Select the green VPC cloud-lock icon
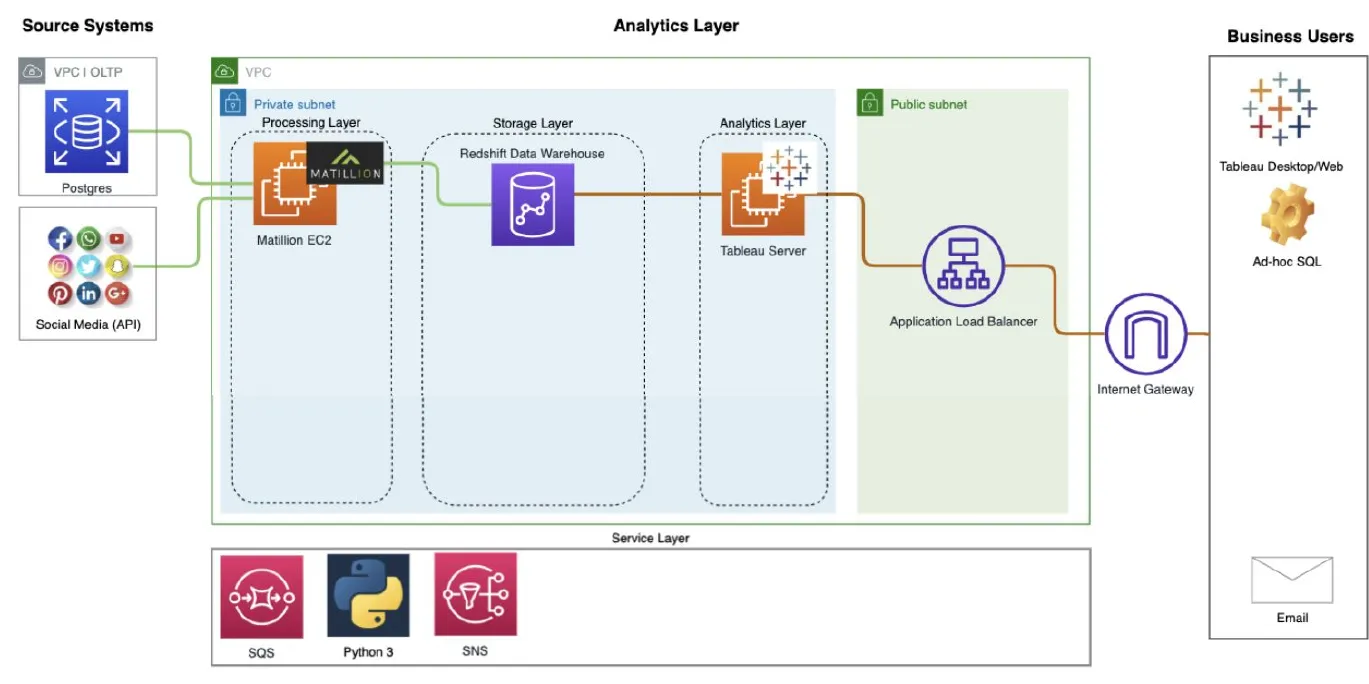The width and height of the screenshot is (1369, 684). (x=225, y=71)
